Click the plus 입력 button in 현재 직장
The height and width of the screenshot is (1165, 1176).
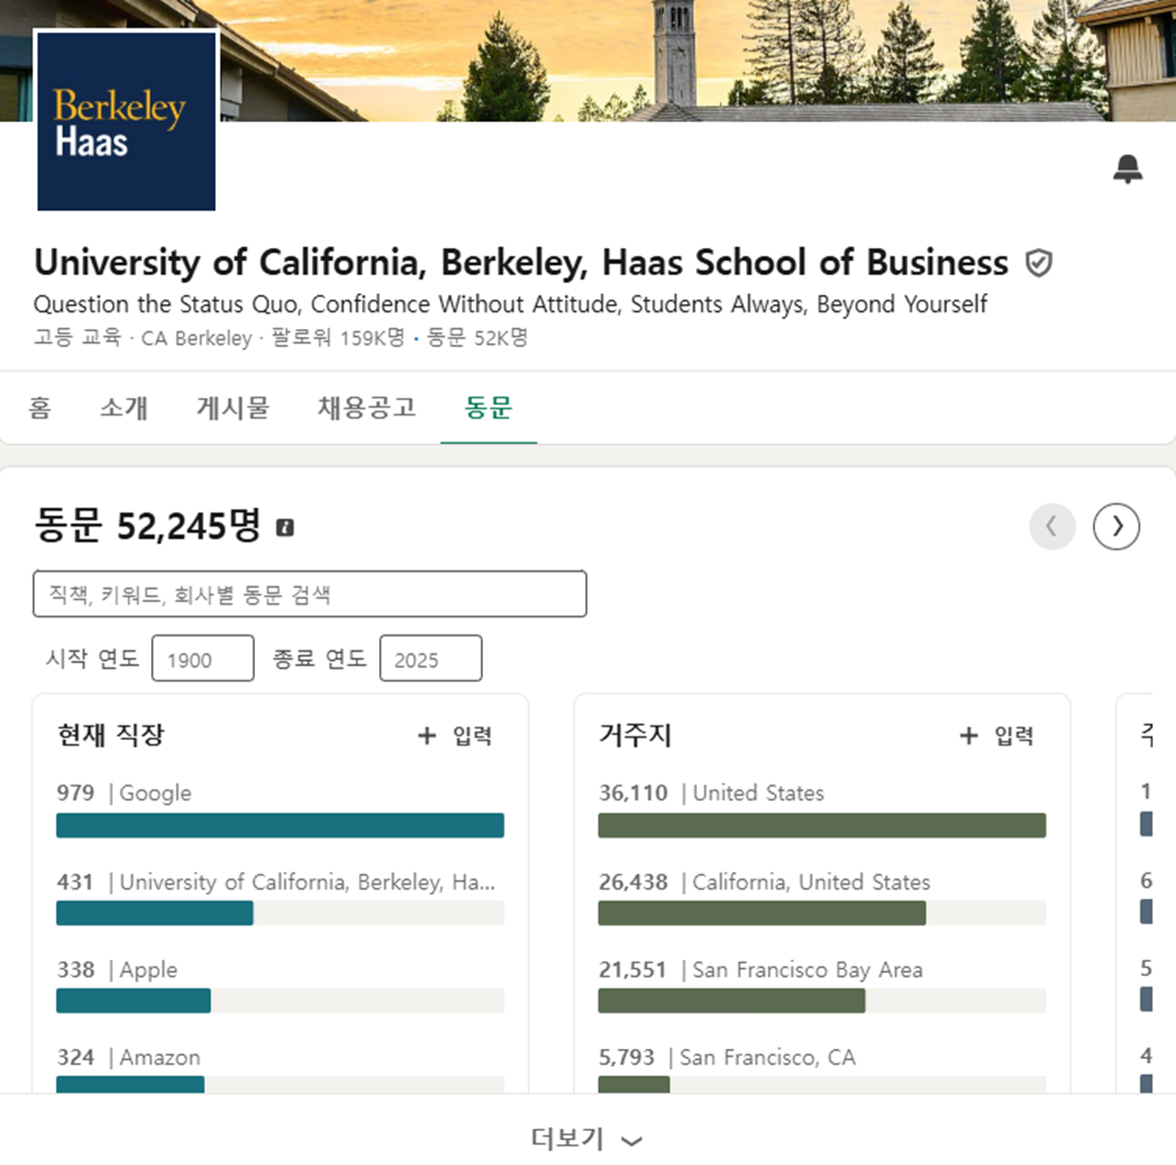click(x=455, y=736)
